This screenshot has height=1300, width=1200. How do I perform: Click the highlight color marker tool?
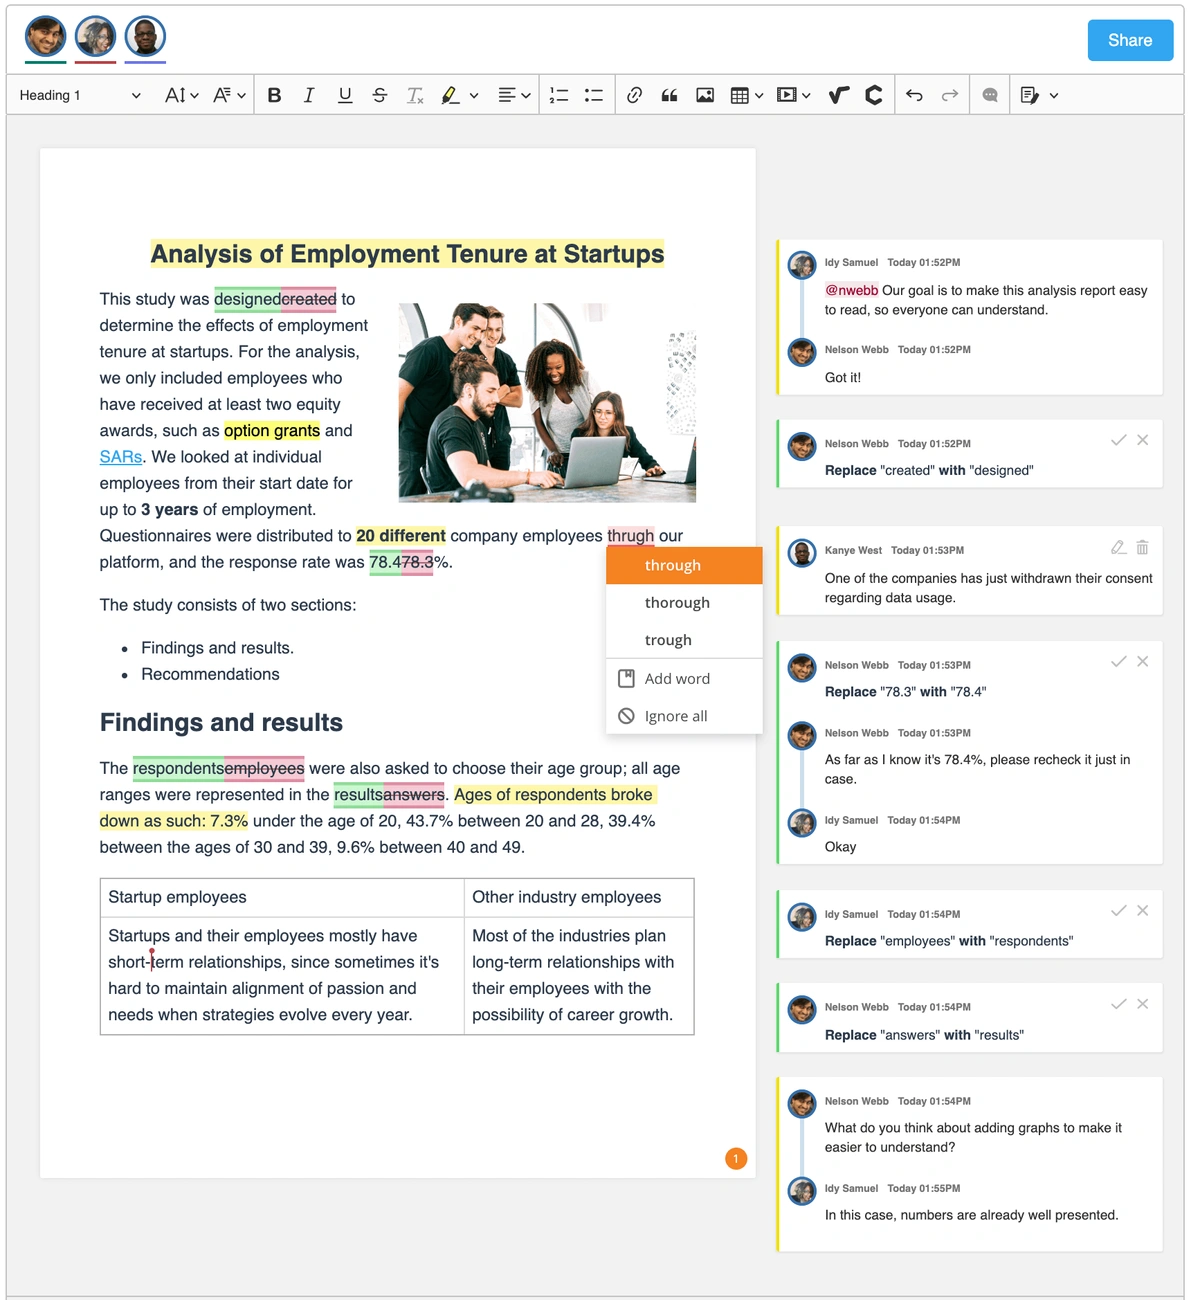[x=450, y=95]
